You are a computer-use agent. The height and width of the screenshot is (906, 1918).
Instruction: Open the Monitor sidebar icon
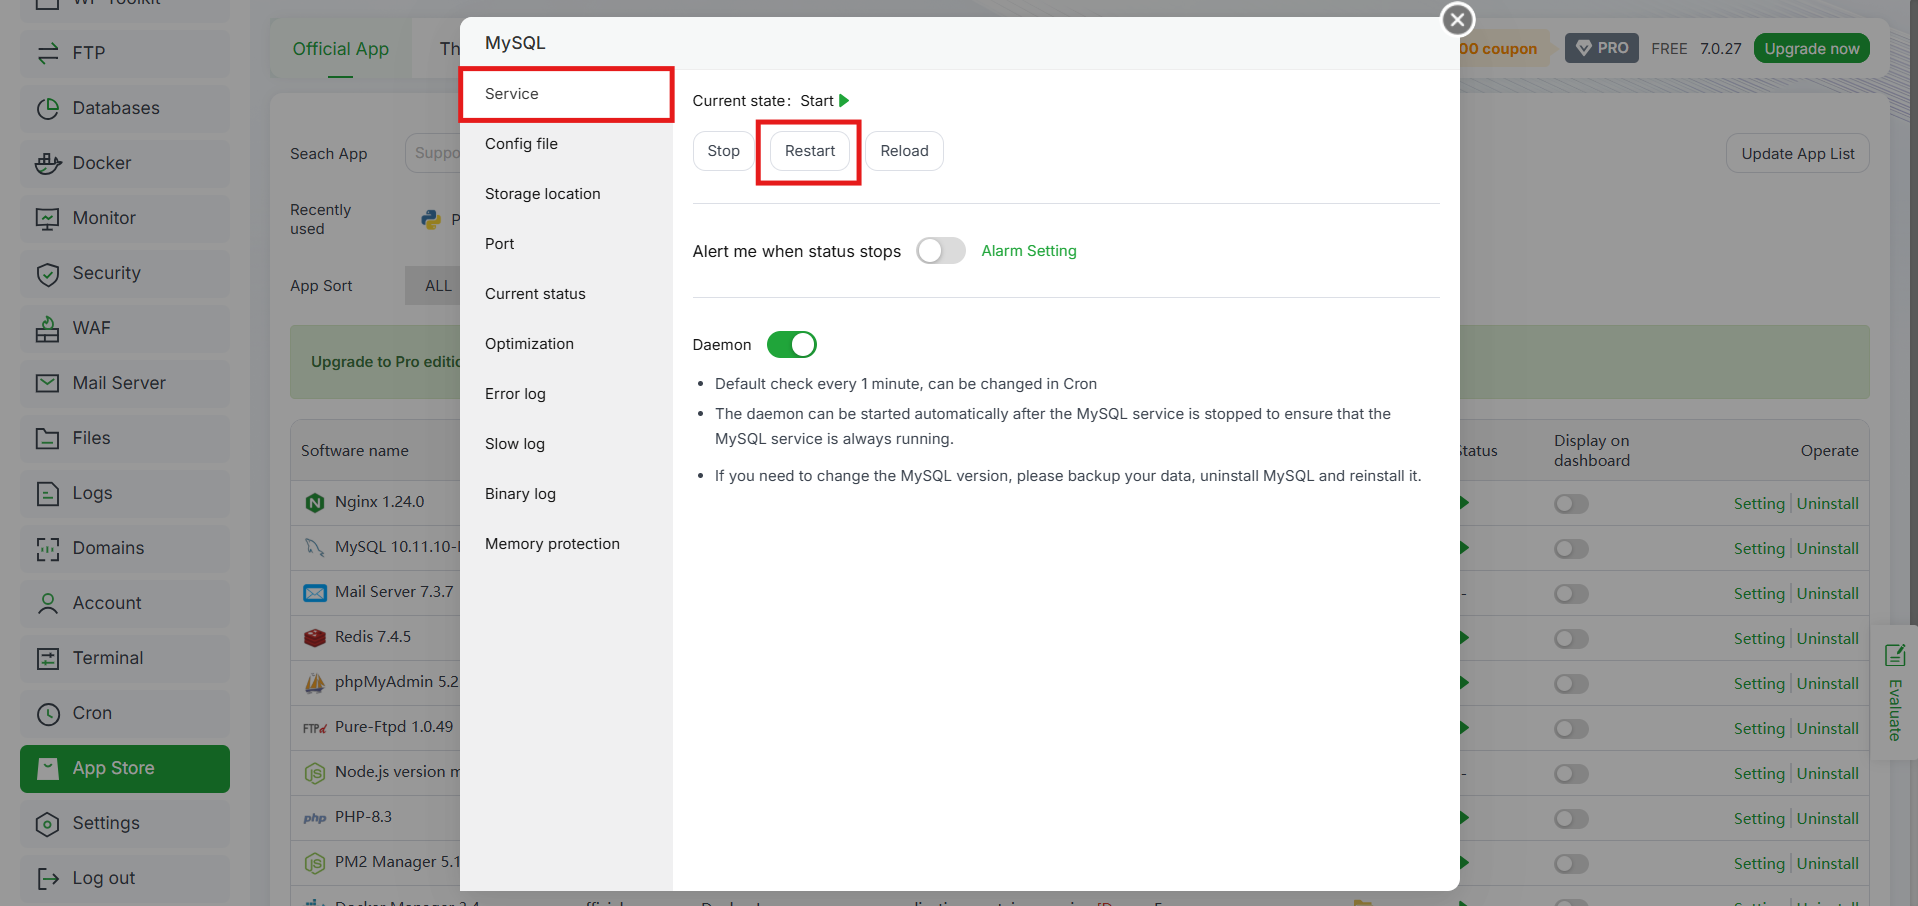point(48,218)
